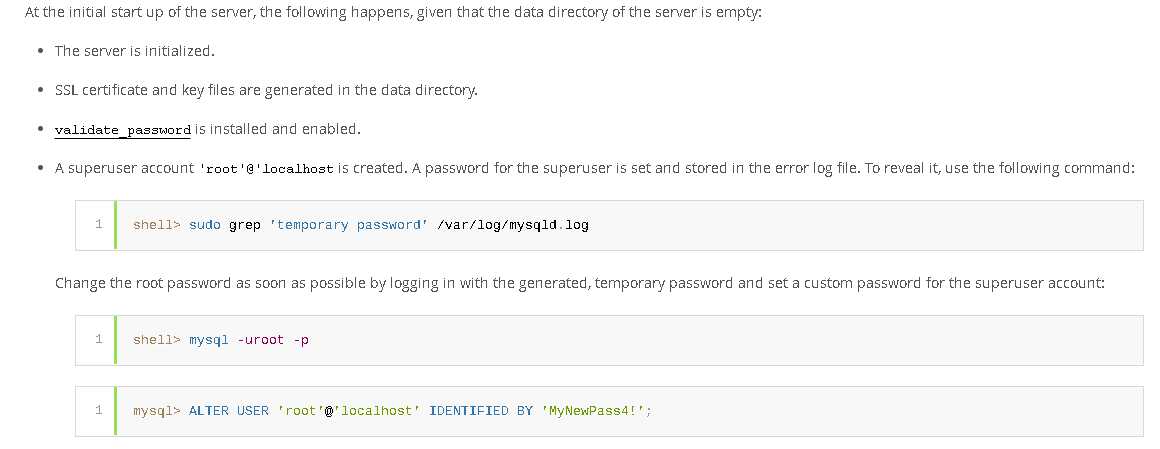Click the 'root'@'localhost' account name in the bullet text
Screen dimensions: 1160x449
[266, 169]
